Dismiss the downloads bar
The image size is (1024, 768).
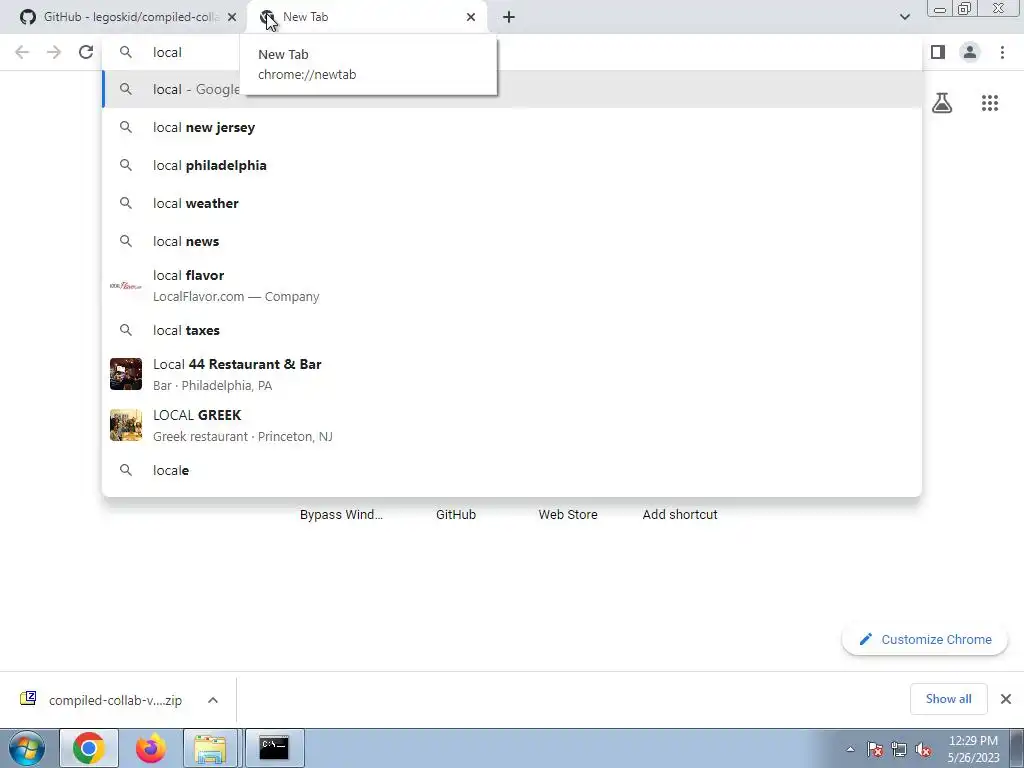tap(1006, 699)
